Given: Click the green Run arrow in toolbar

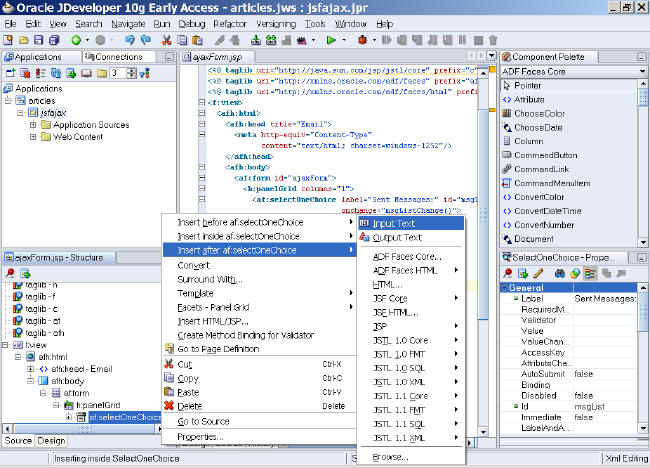Looking at the screenshot, I should 331,40.
